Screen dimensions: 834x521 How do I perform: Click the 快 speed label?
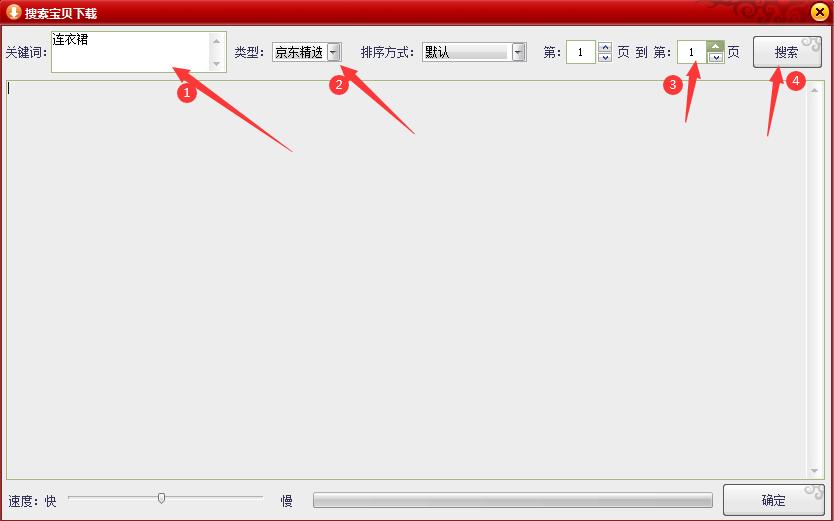51,501
